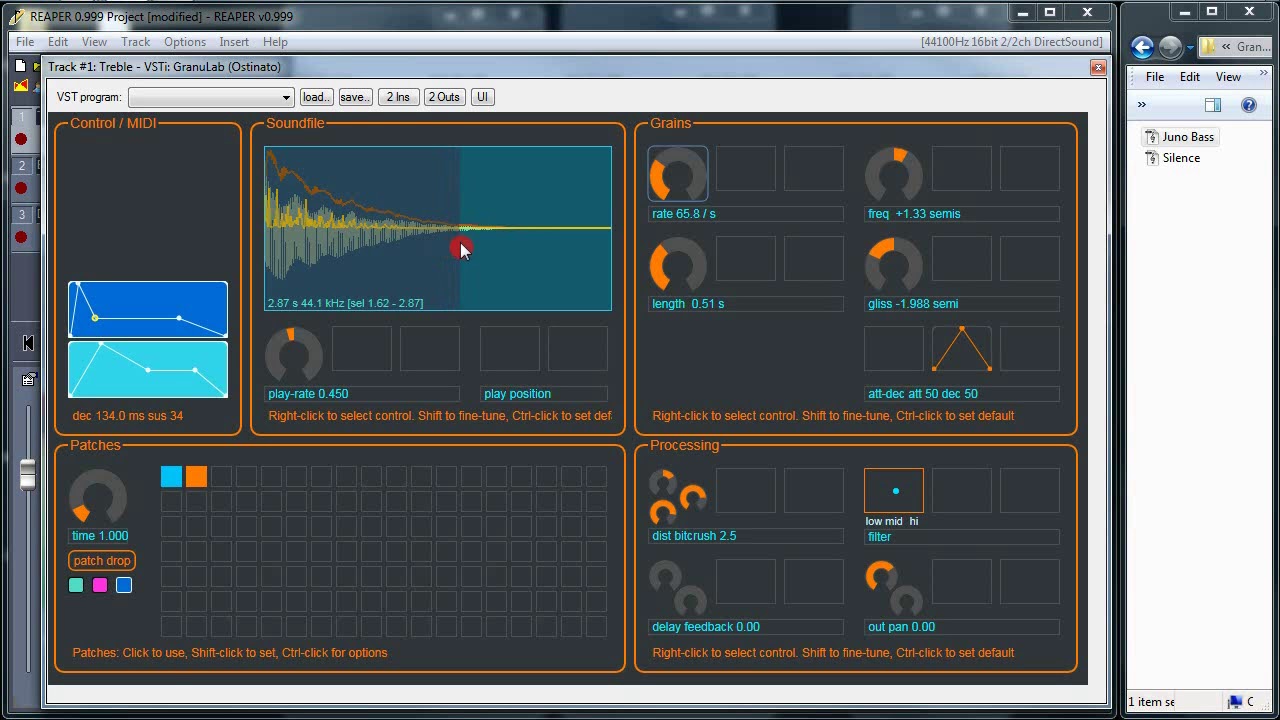Click the play-rate 0.450 value field
The width and height of the screenshot is (1280, 720).
coord(362,394)
